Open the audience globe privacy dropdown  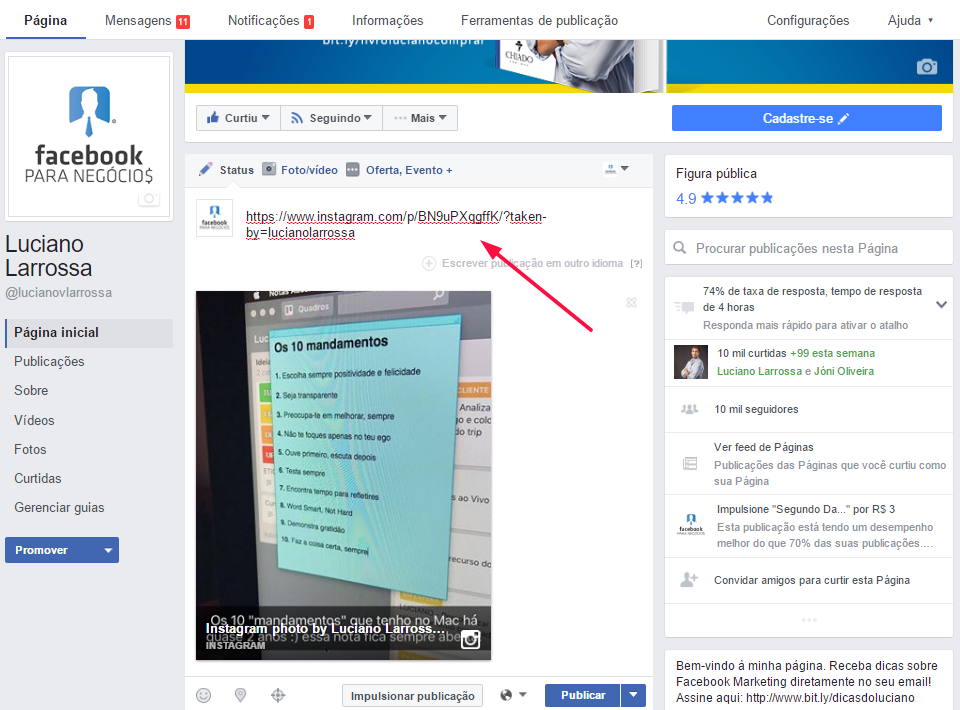click(513, 695)
